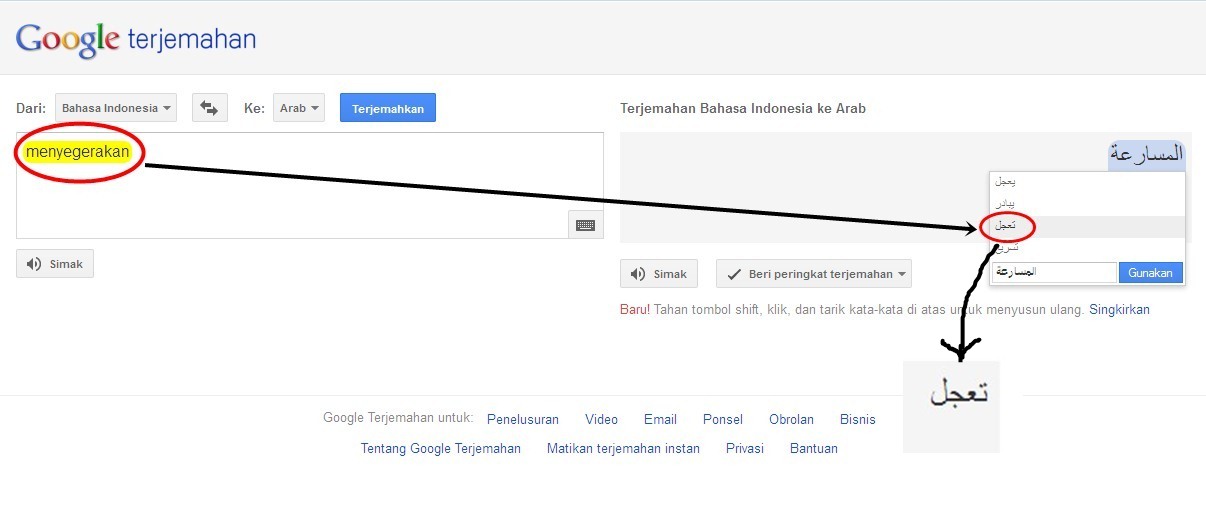Image resolution: width=1206 pixels, height=513 pixels.
Task: Open the Bahasa Indonesia source language dropdown
Action: pyautogui.click(x=116, y=108)
